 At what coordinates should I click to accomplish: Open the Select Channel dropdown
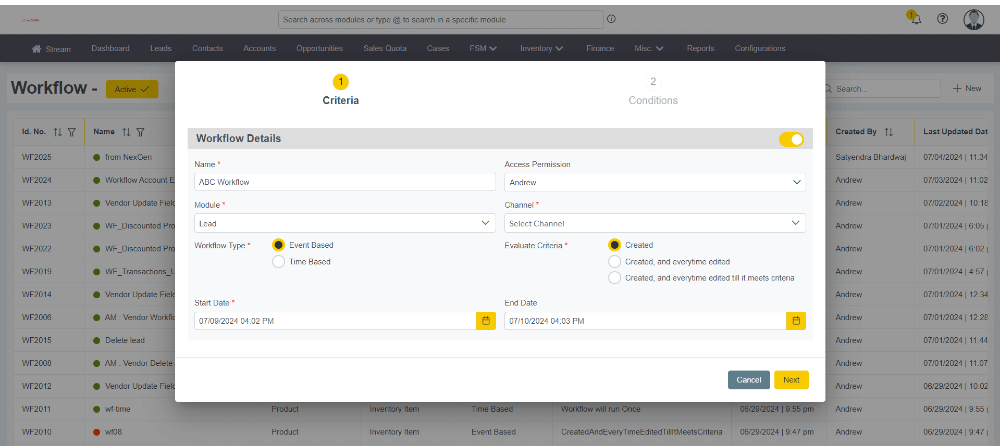[654, 224]
